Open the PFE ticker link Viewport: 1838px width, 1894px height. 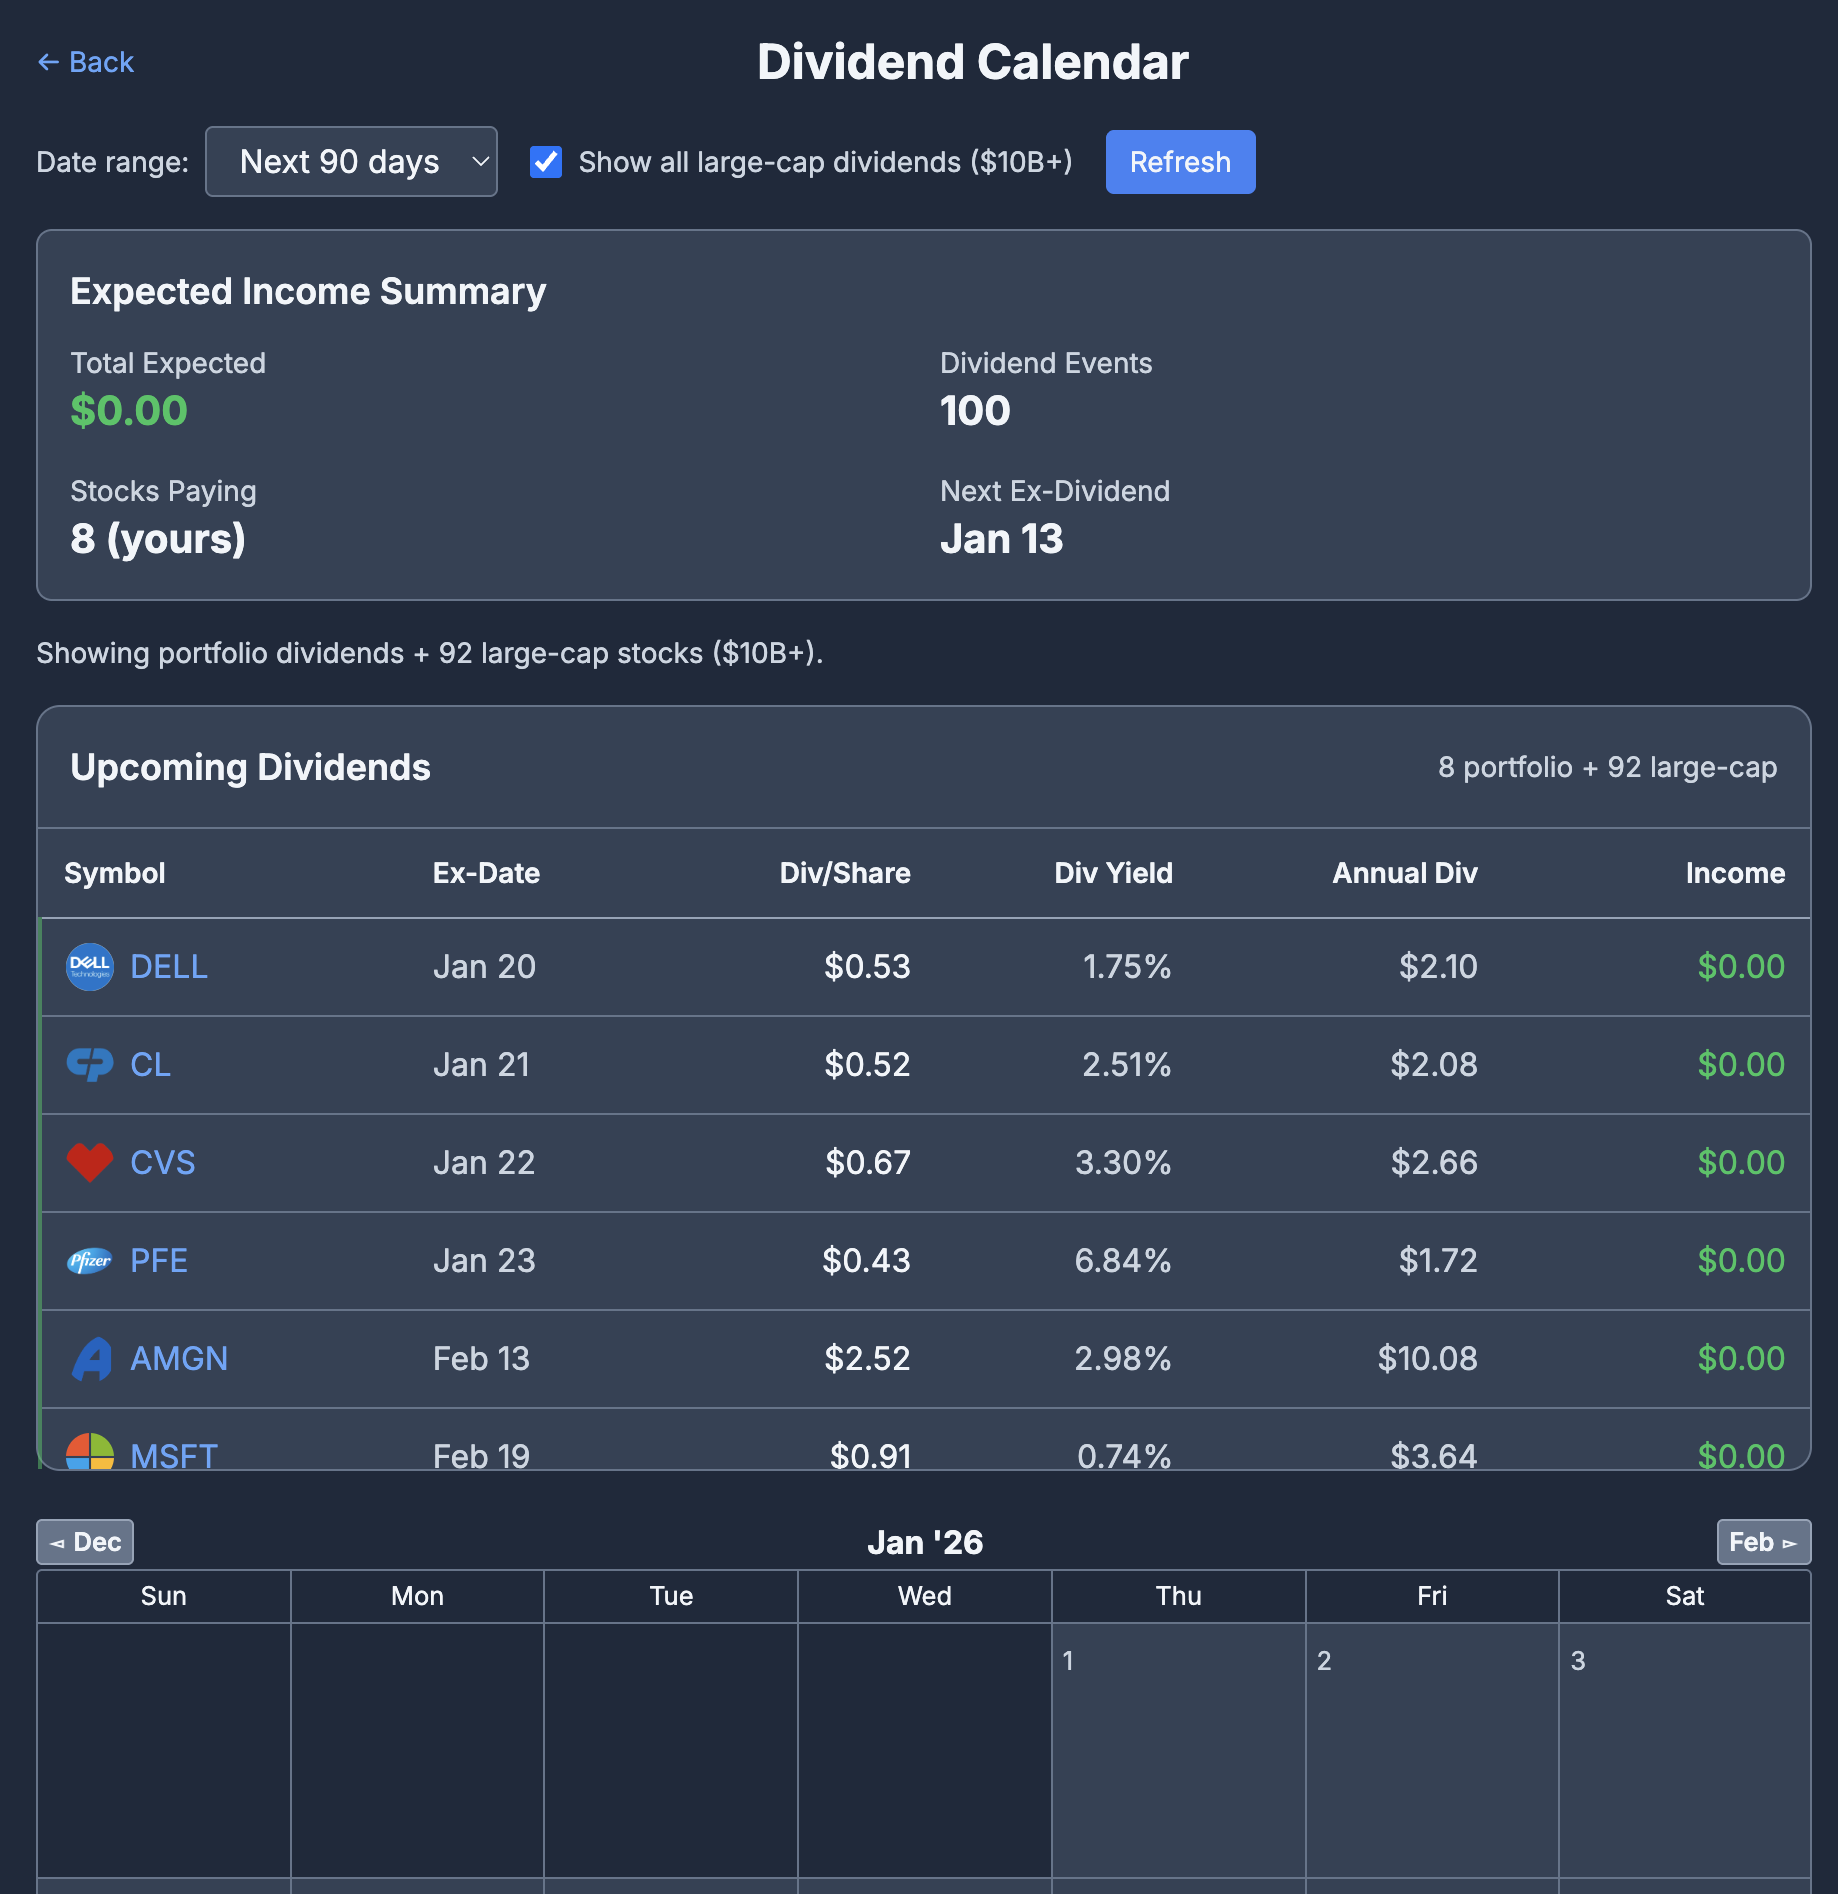(157, 1260)
